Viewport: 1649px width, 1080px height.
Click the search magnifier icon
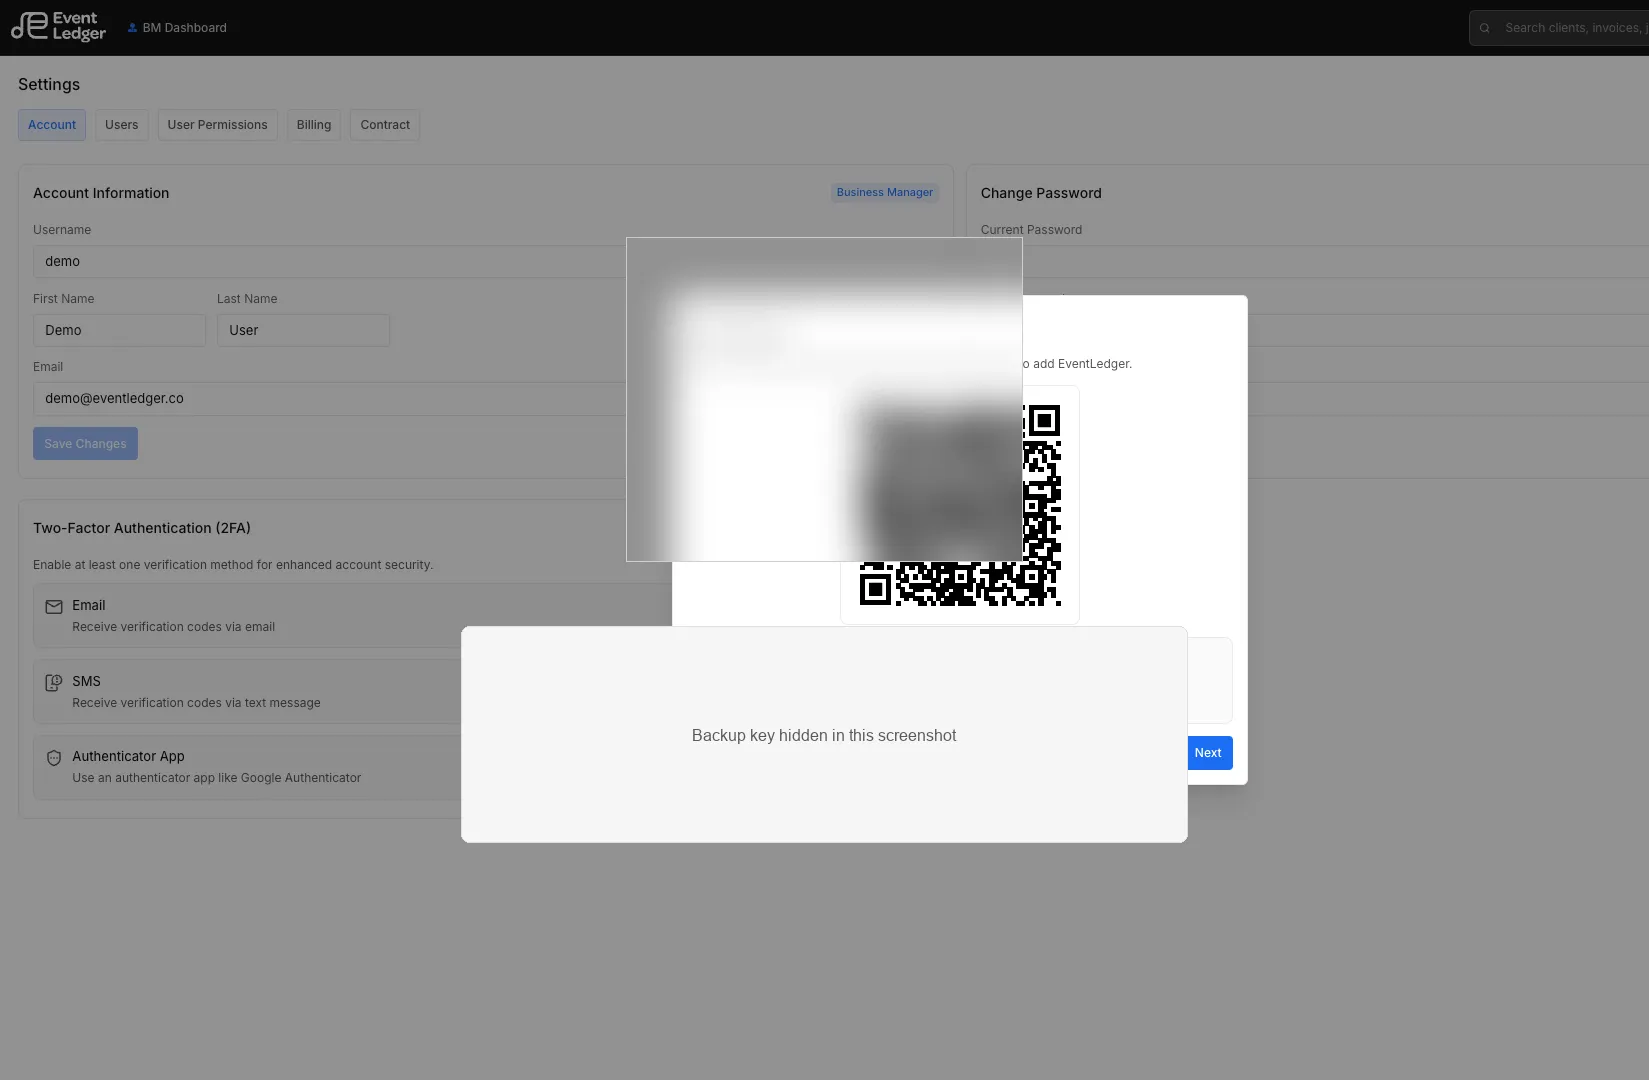[x=1485, y=28]
